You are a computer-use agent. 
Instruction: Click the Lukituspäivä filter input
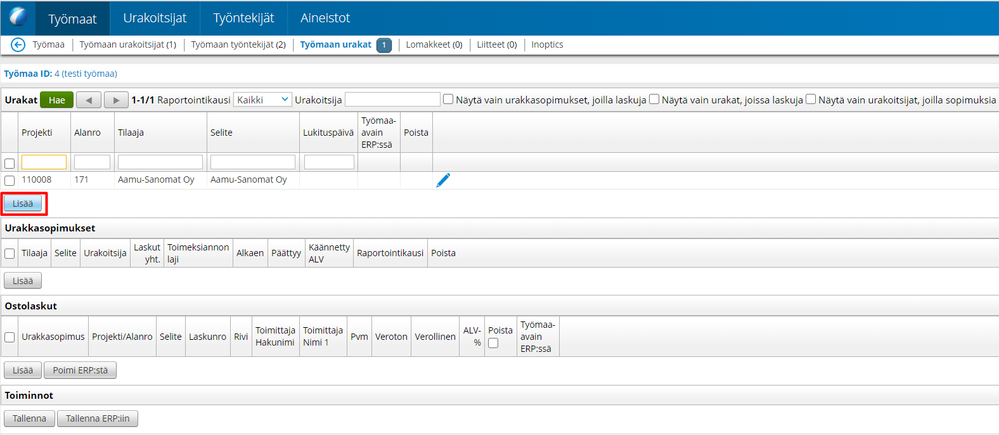(x=329, y=162)
